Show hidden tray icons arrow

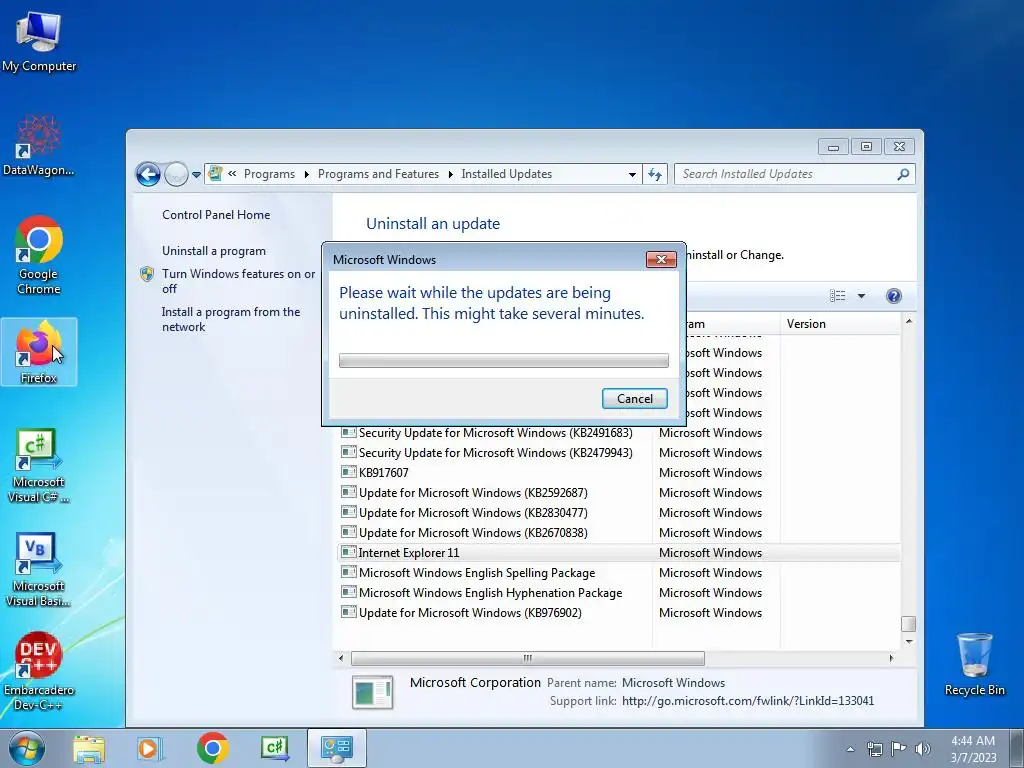(850, 749)
